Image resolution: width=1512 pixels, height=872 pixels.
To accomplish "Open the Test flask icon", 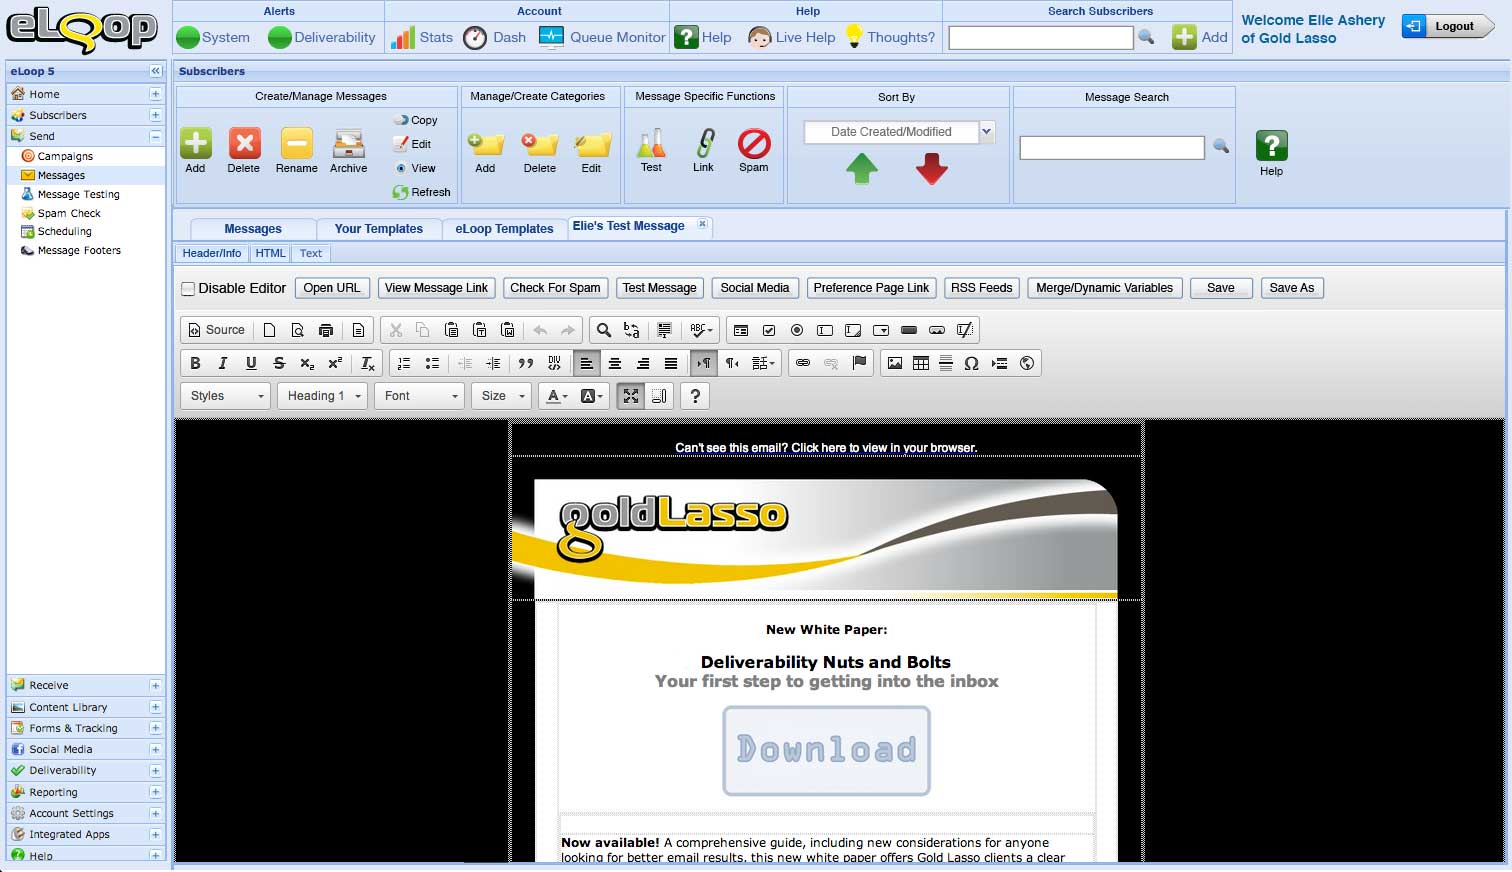I will [651, 144].
